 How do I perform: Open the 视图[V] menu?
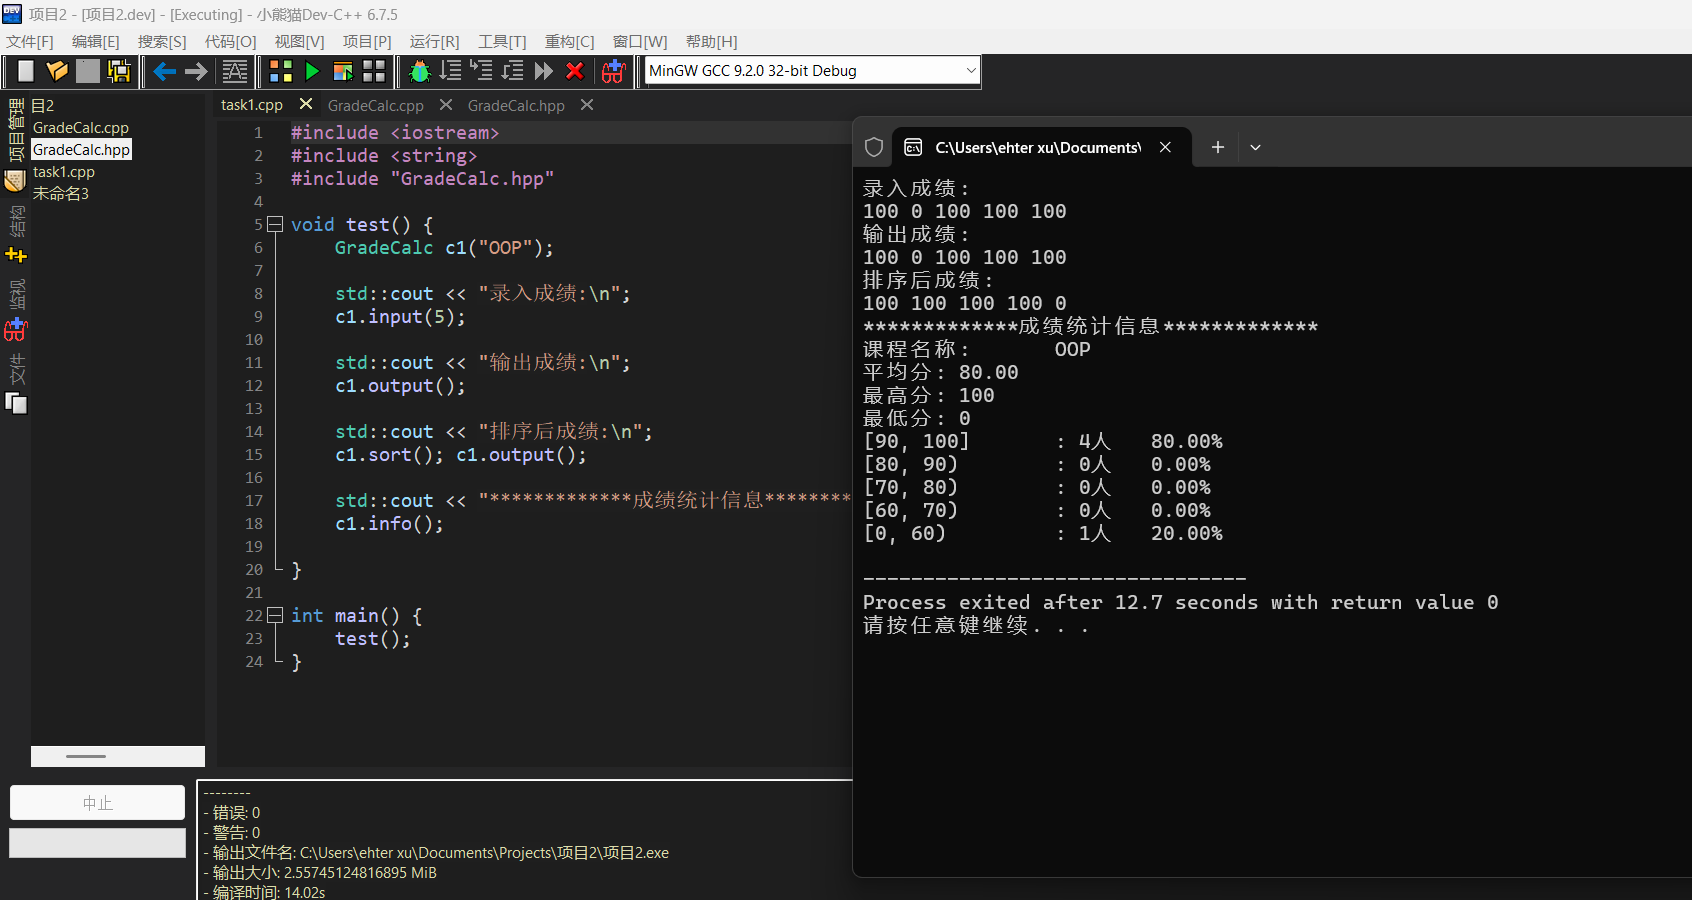(300, 41)
